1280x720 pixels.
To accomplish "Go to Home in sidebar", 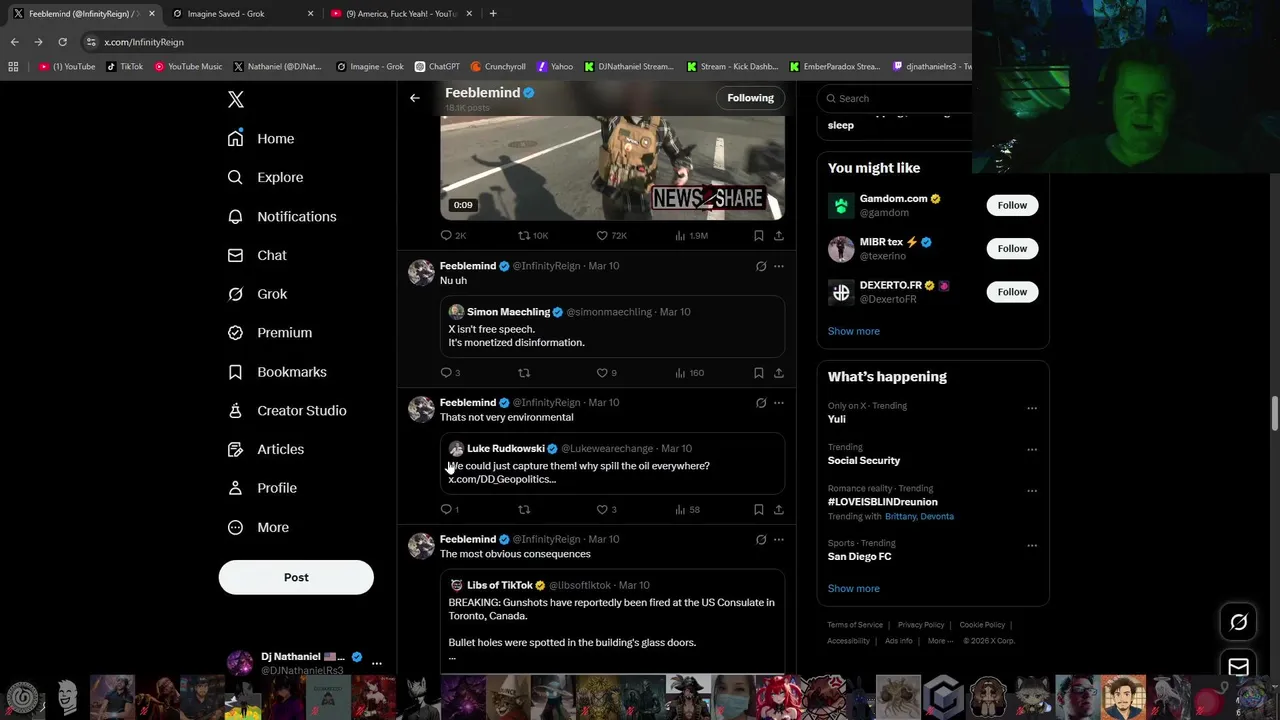I will click(x=261, y=139).
